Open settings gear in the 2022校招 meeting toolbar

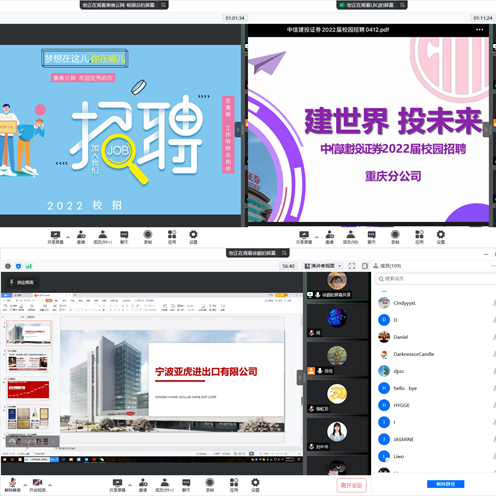point(193,237)
